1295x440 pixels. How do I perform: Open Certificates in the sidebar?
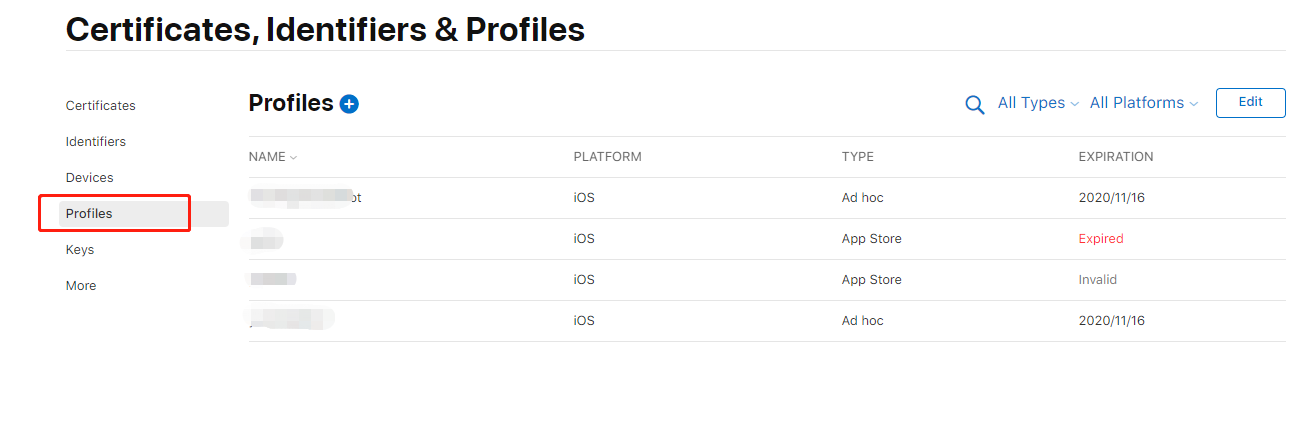coord(101,106)
